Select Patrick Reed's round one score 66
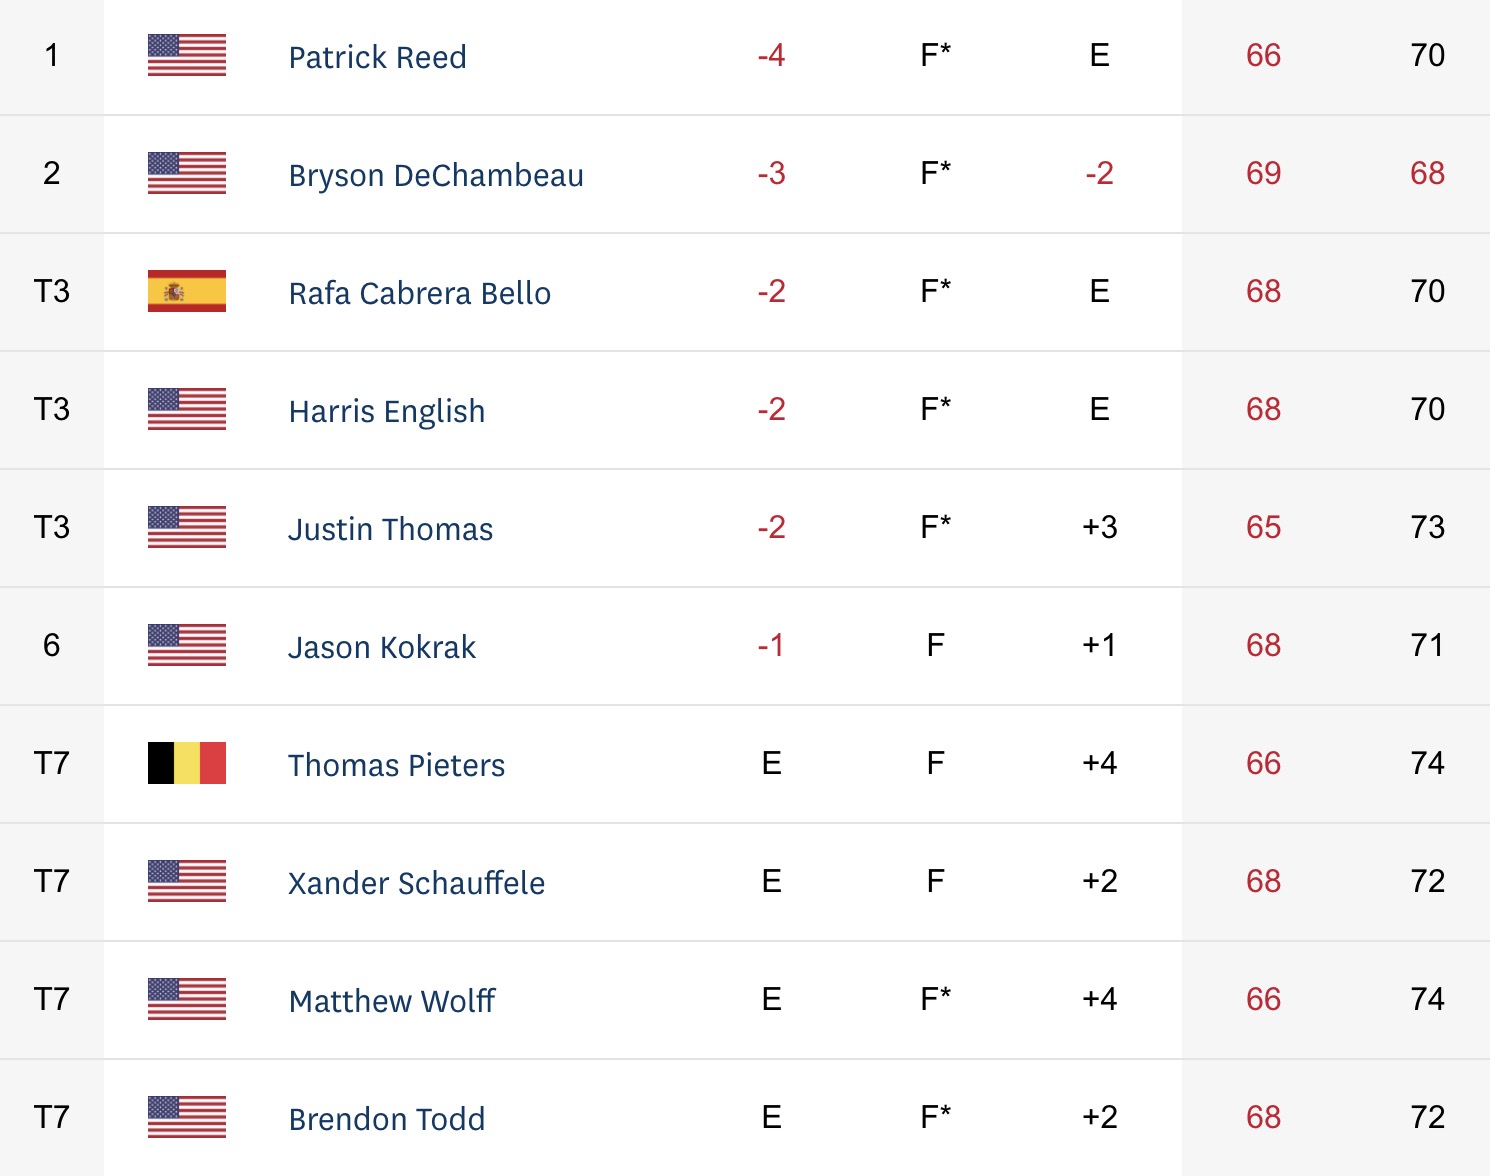Image resolution: width=1490 pixels, height=1176 pixels. [x=1263, y=55]
